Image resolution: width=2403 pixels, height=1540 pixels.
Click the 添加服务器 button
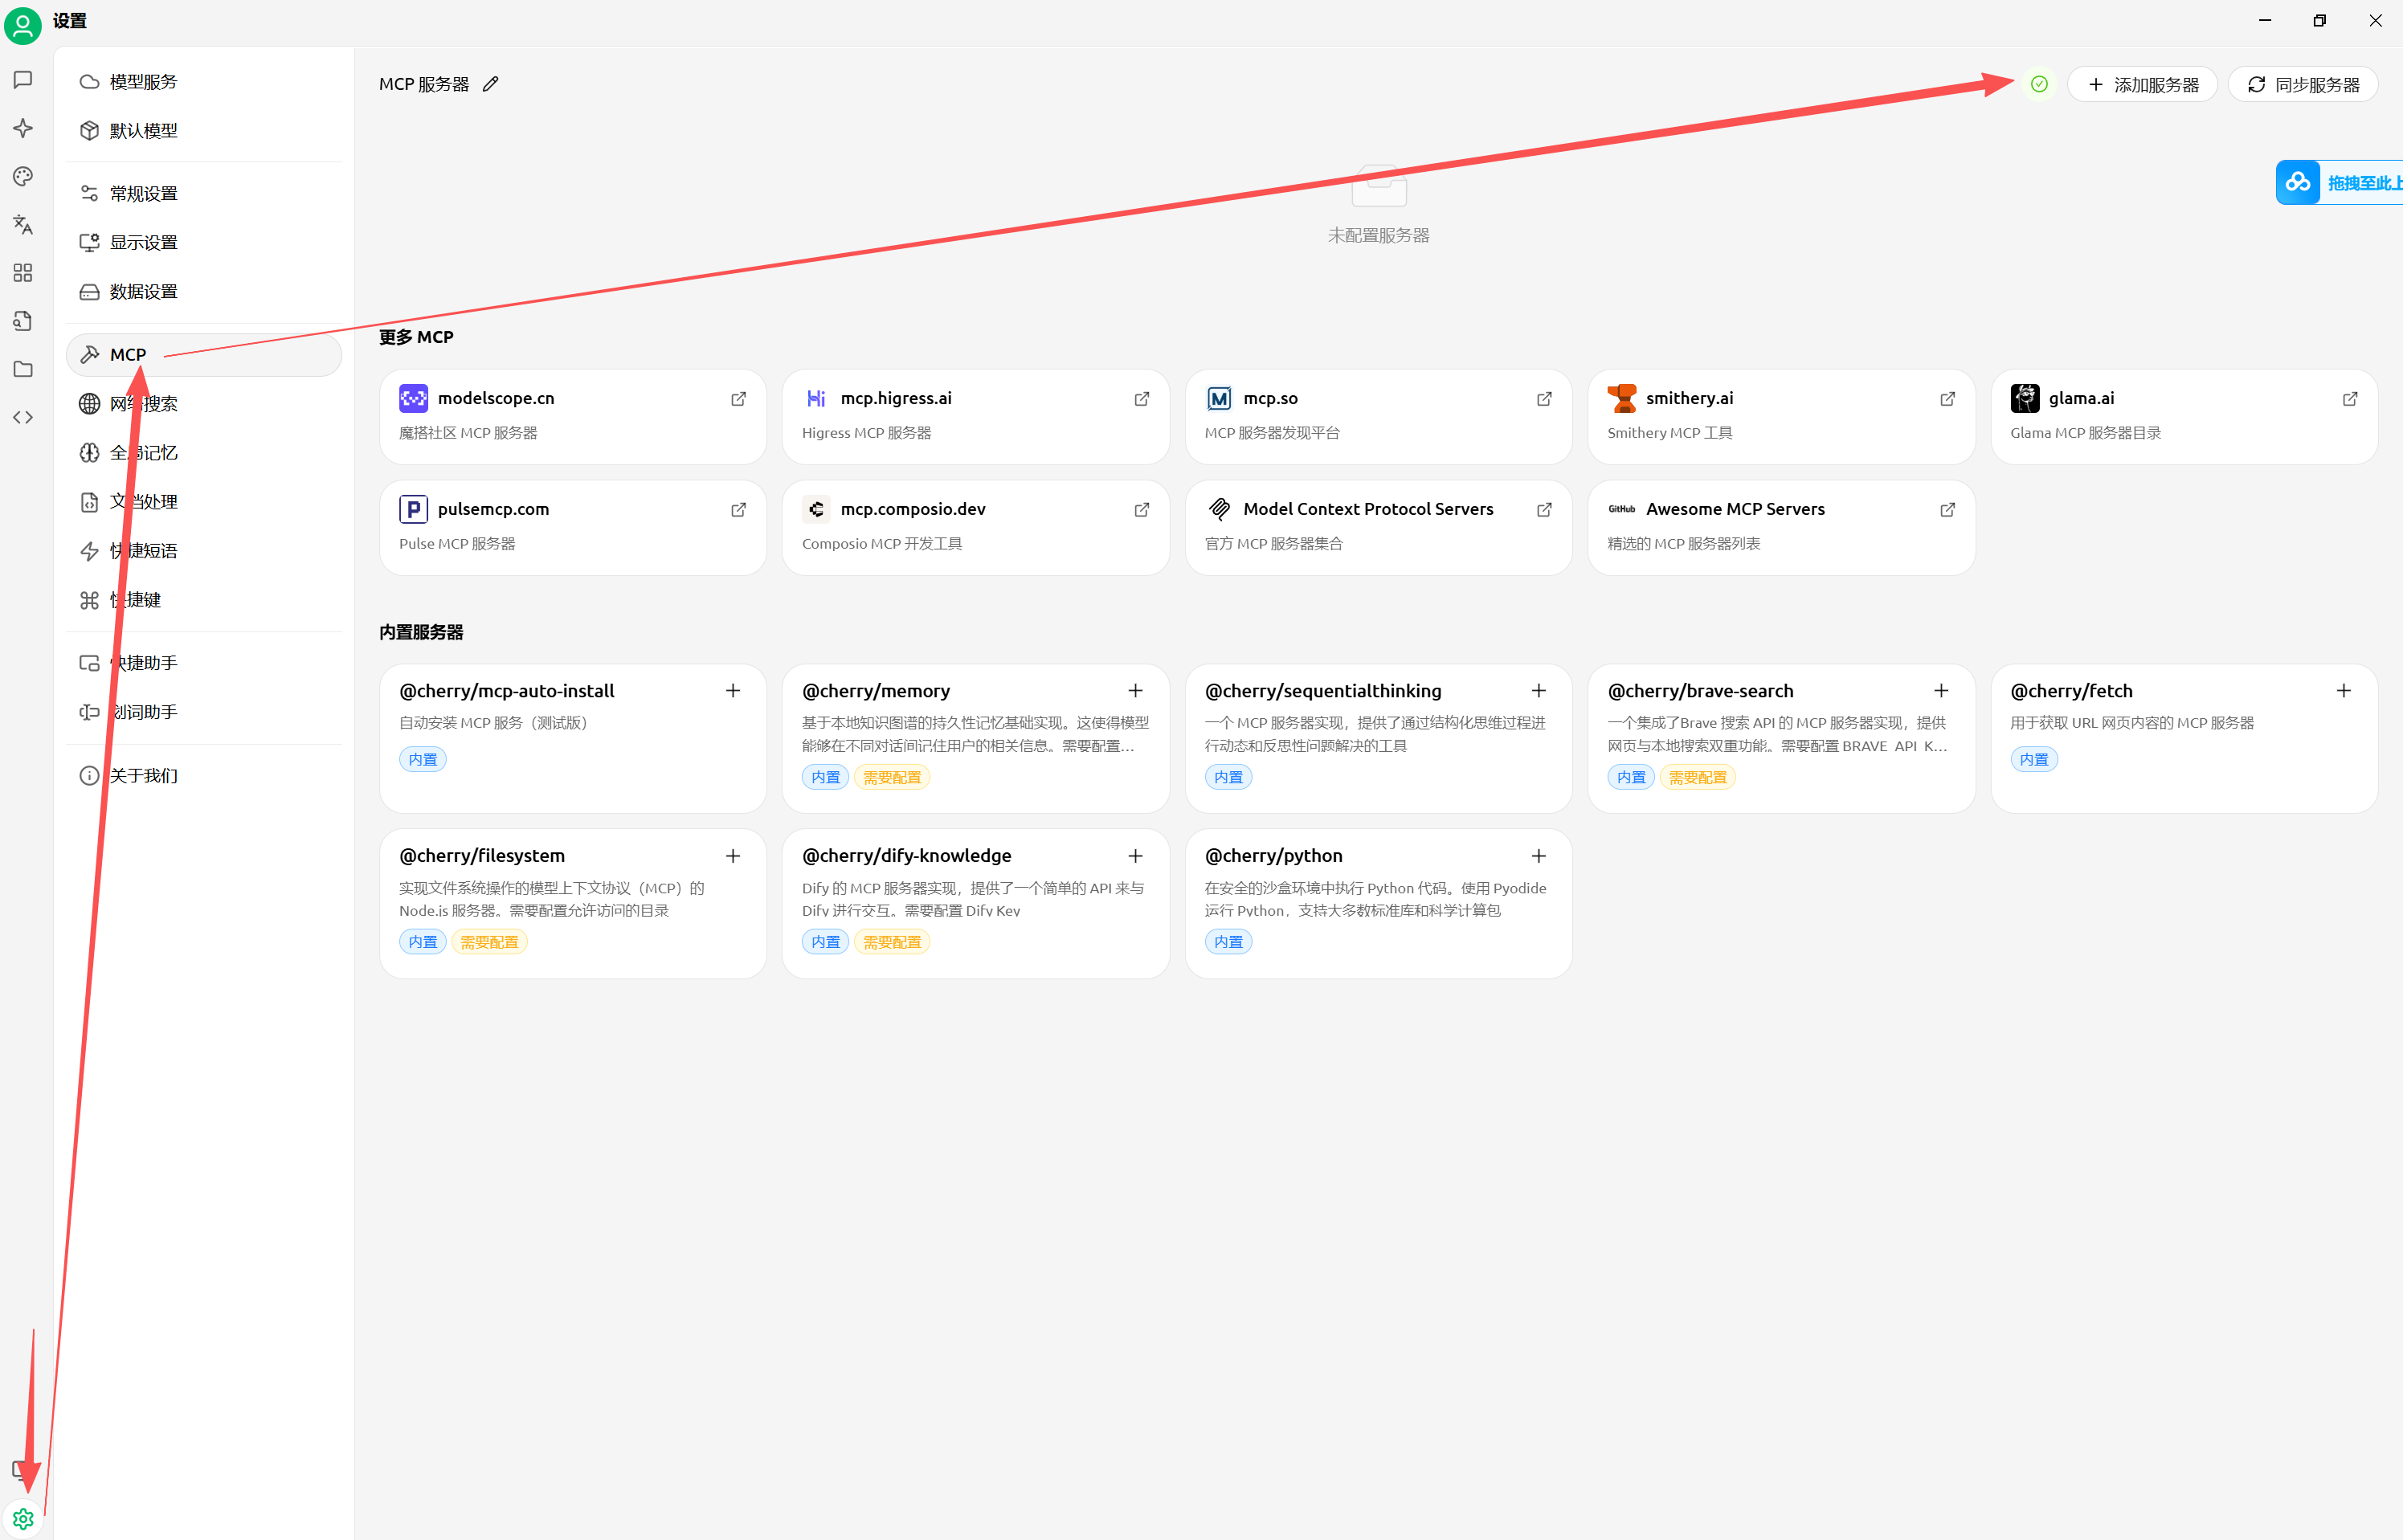click(2142, 85)
